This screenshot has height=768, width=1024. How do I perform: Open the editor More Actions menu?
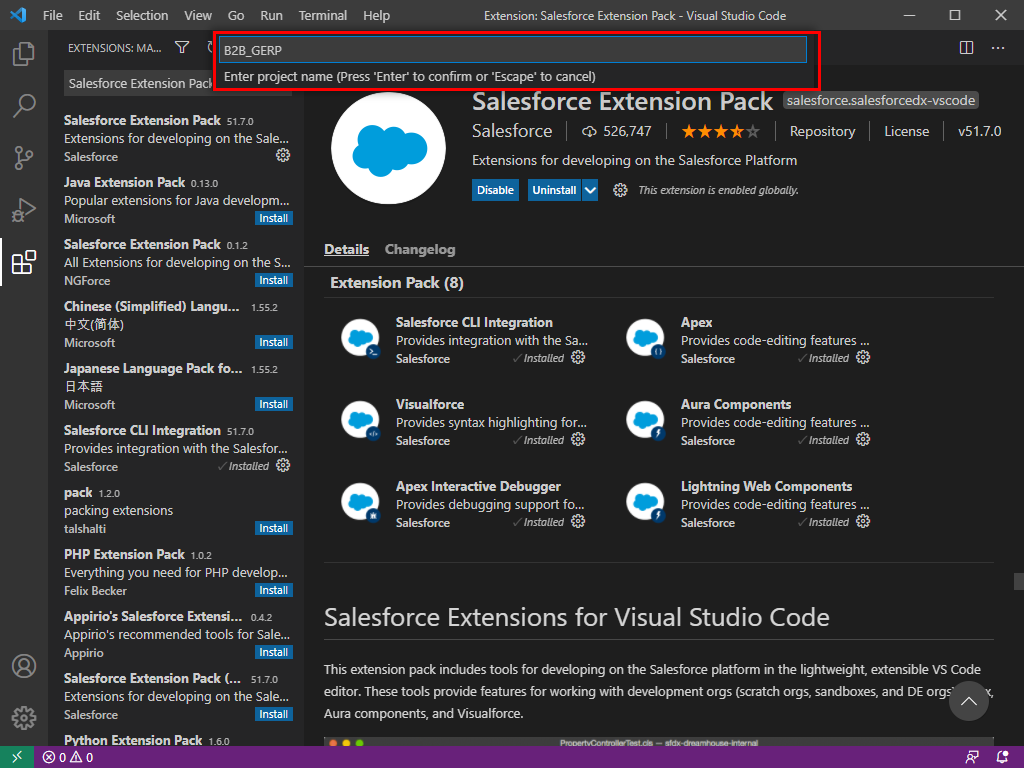pos(998,47)
